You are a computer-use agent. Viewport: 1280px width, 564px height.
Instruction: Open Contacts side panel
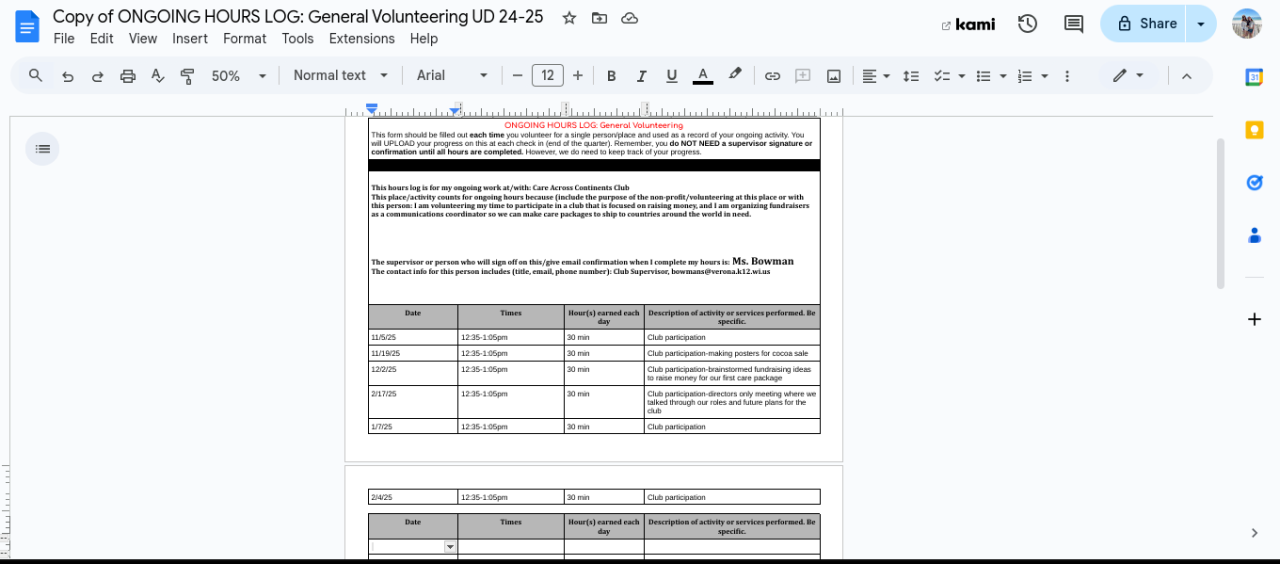pyautogui.click(x=1254, y=235)
